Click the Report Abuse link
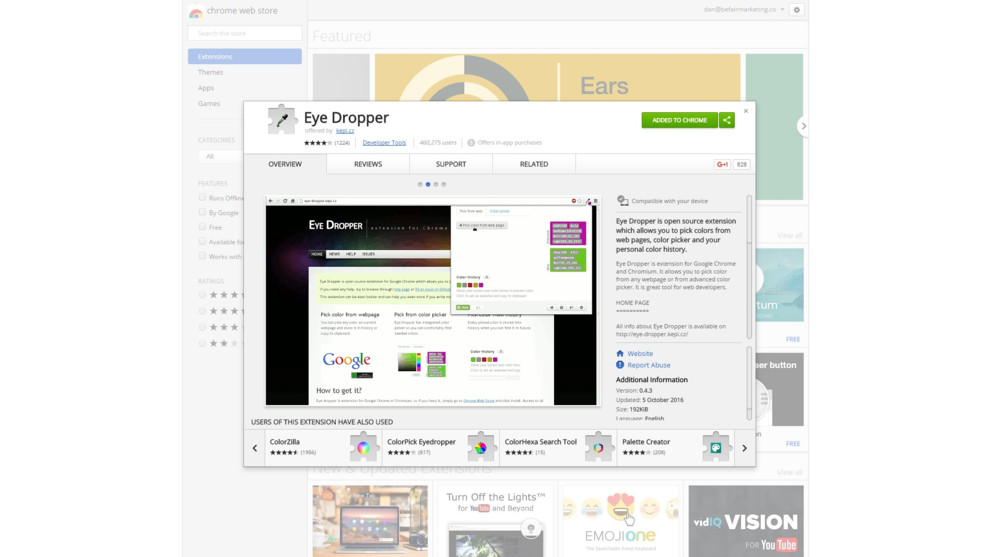Viewport: 1000px width, 557px height. 649,365
